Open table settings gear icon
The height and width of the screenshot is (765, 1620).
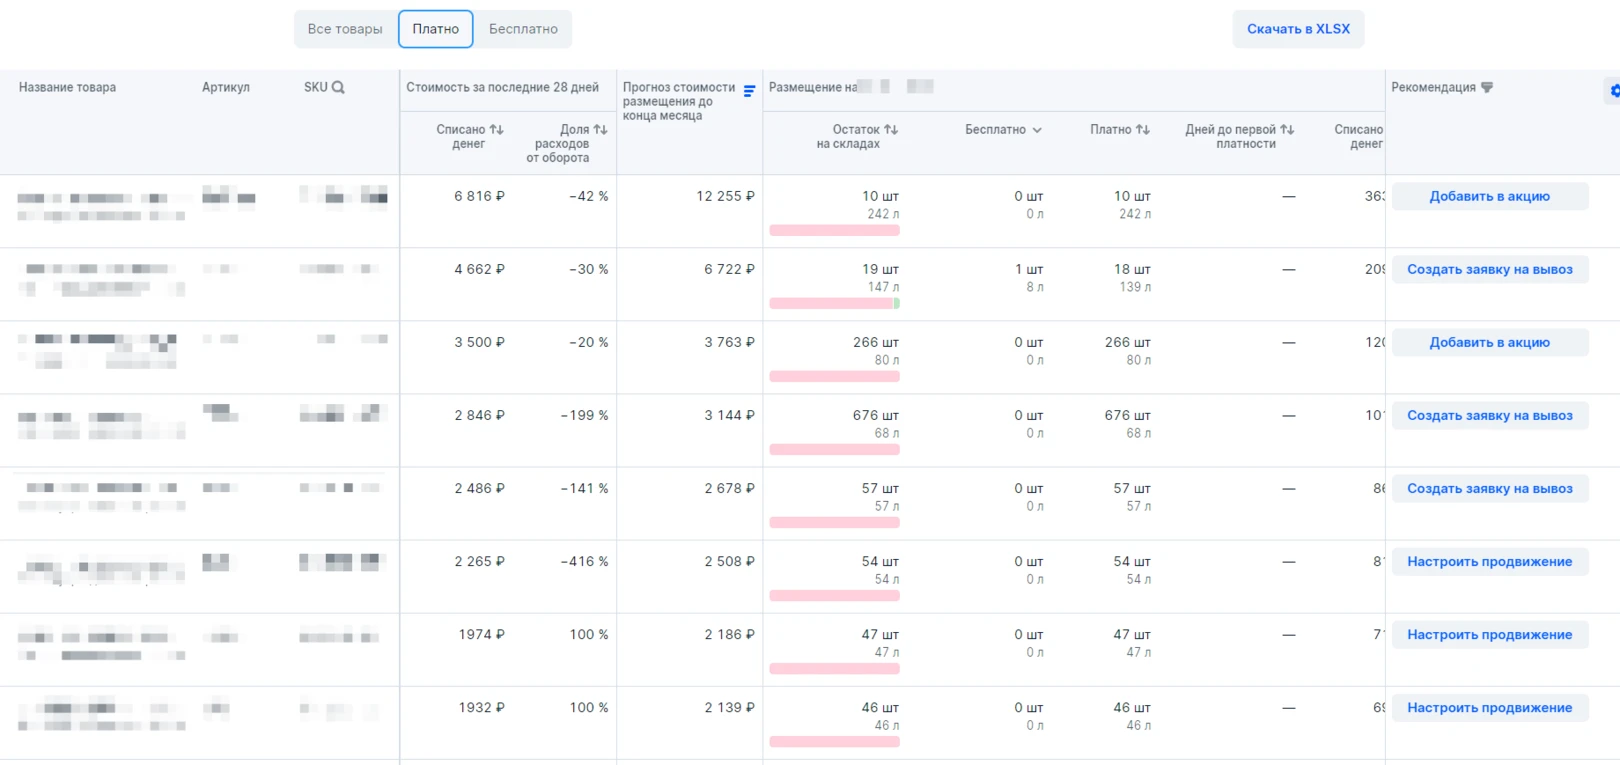click(x=1613, y=91)
